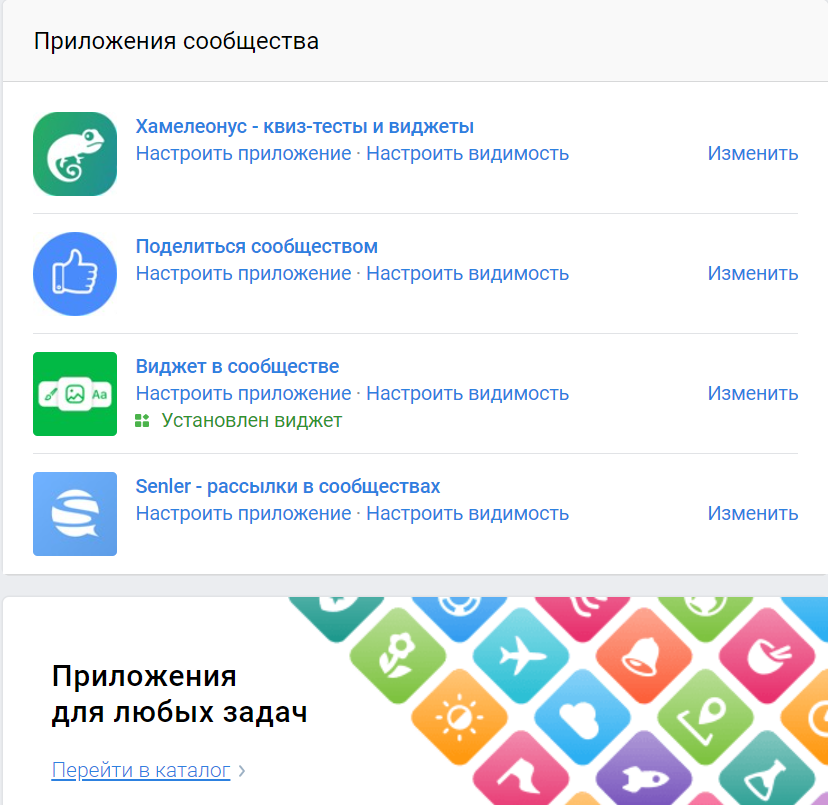
Task: Click the orange bell tile in the banner
Action: (644, 656)
